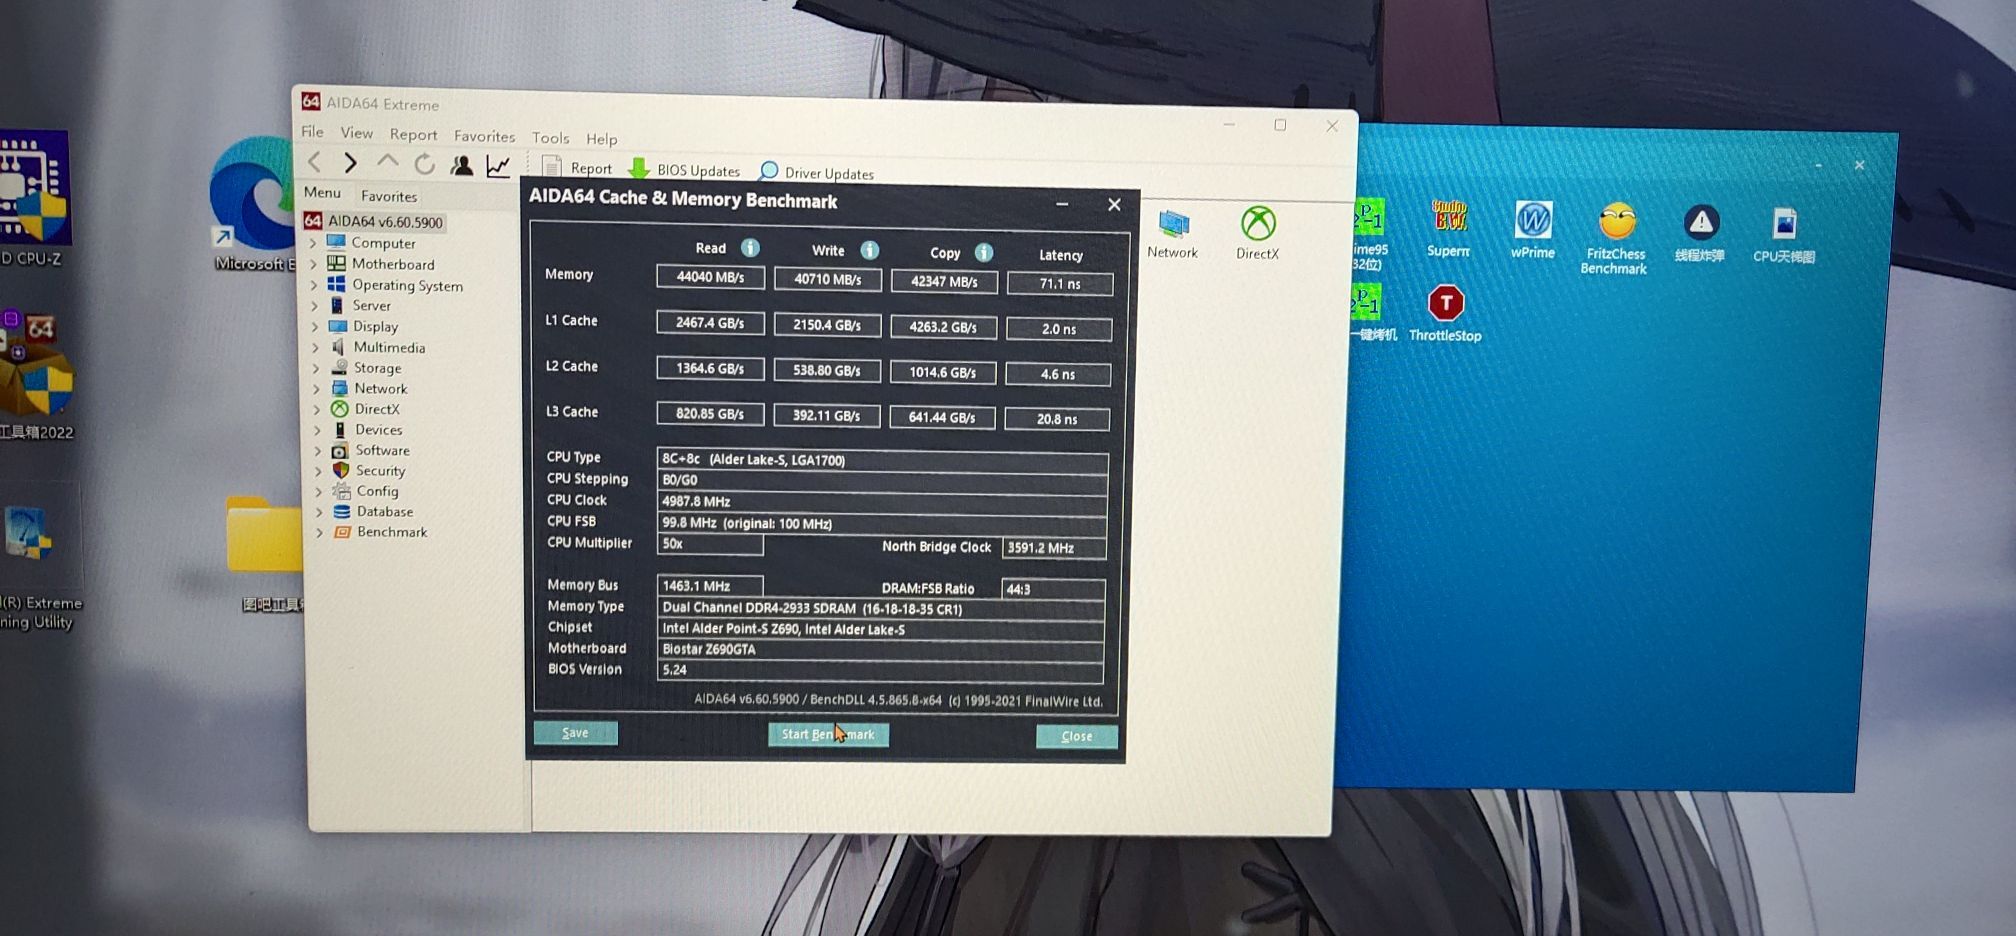Screen dimensions: 2016x936
Task: Click the Memory Latency 71.1 ns value
Action: [1060, 283]
